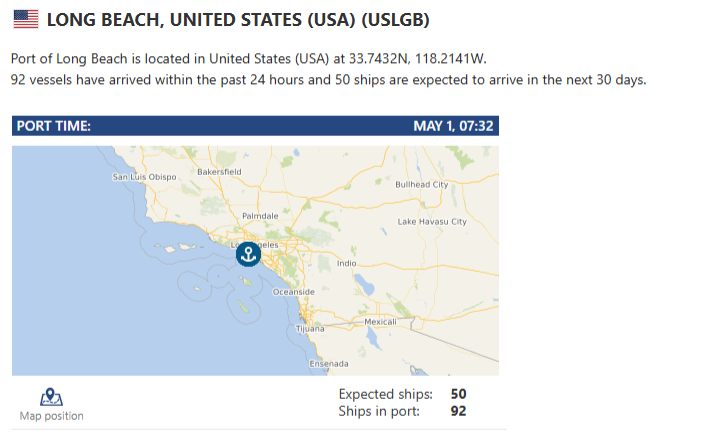Viewport: 720px width, 443px height.
Task: Click the Expected ships count 50
Action: [x=458, y=394]
